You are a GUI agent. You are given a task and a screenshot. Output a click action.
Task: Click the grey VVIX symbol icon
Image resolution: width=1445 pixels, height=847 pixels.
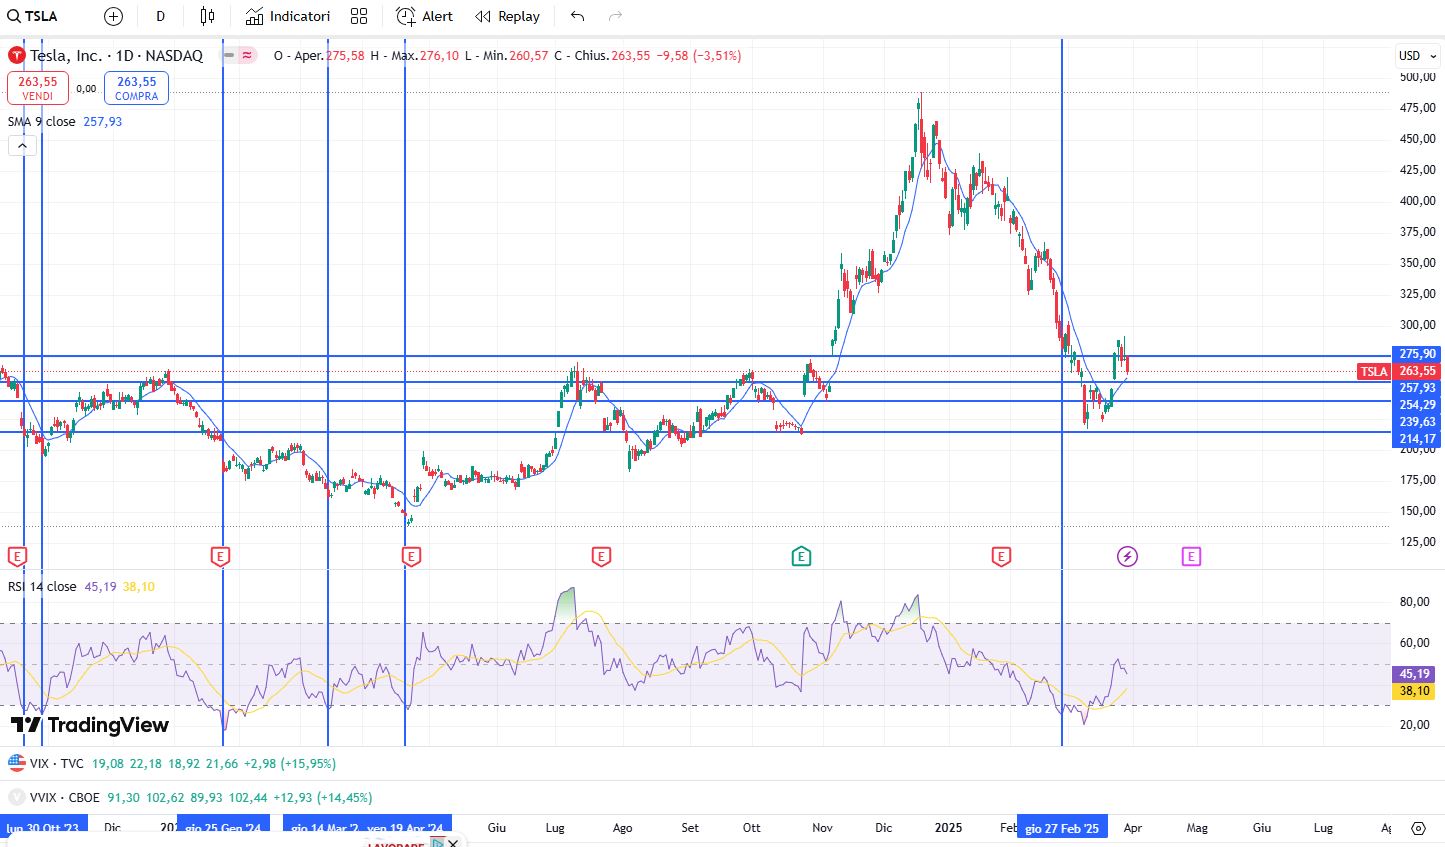pos(17,798)
